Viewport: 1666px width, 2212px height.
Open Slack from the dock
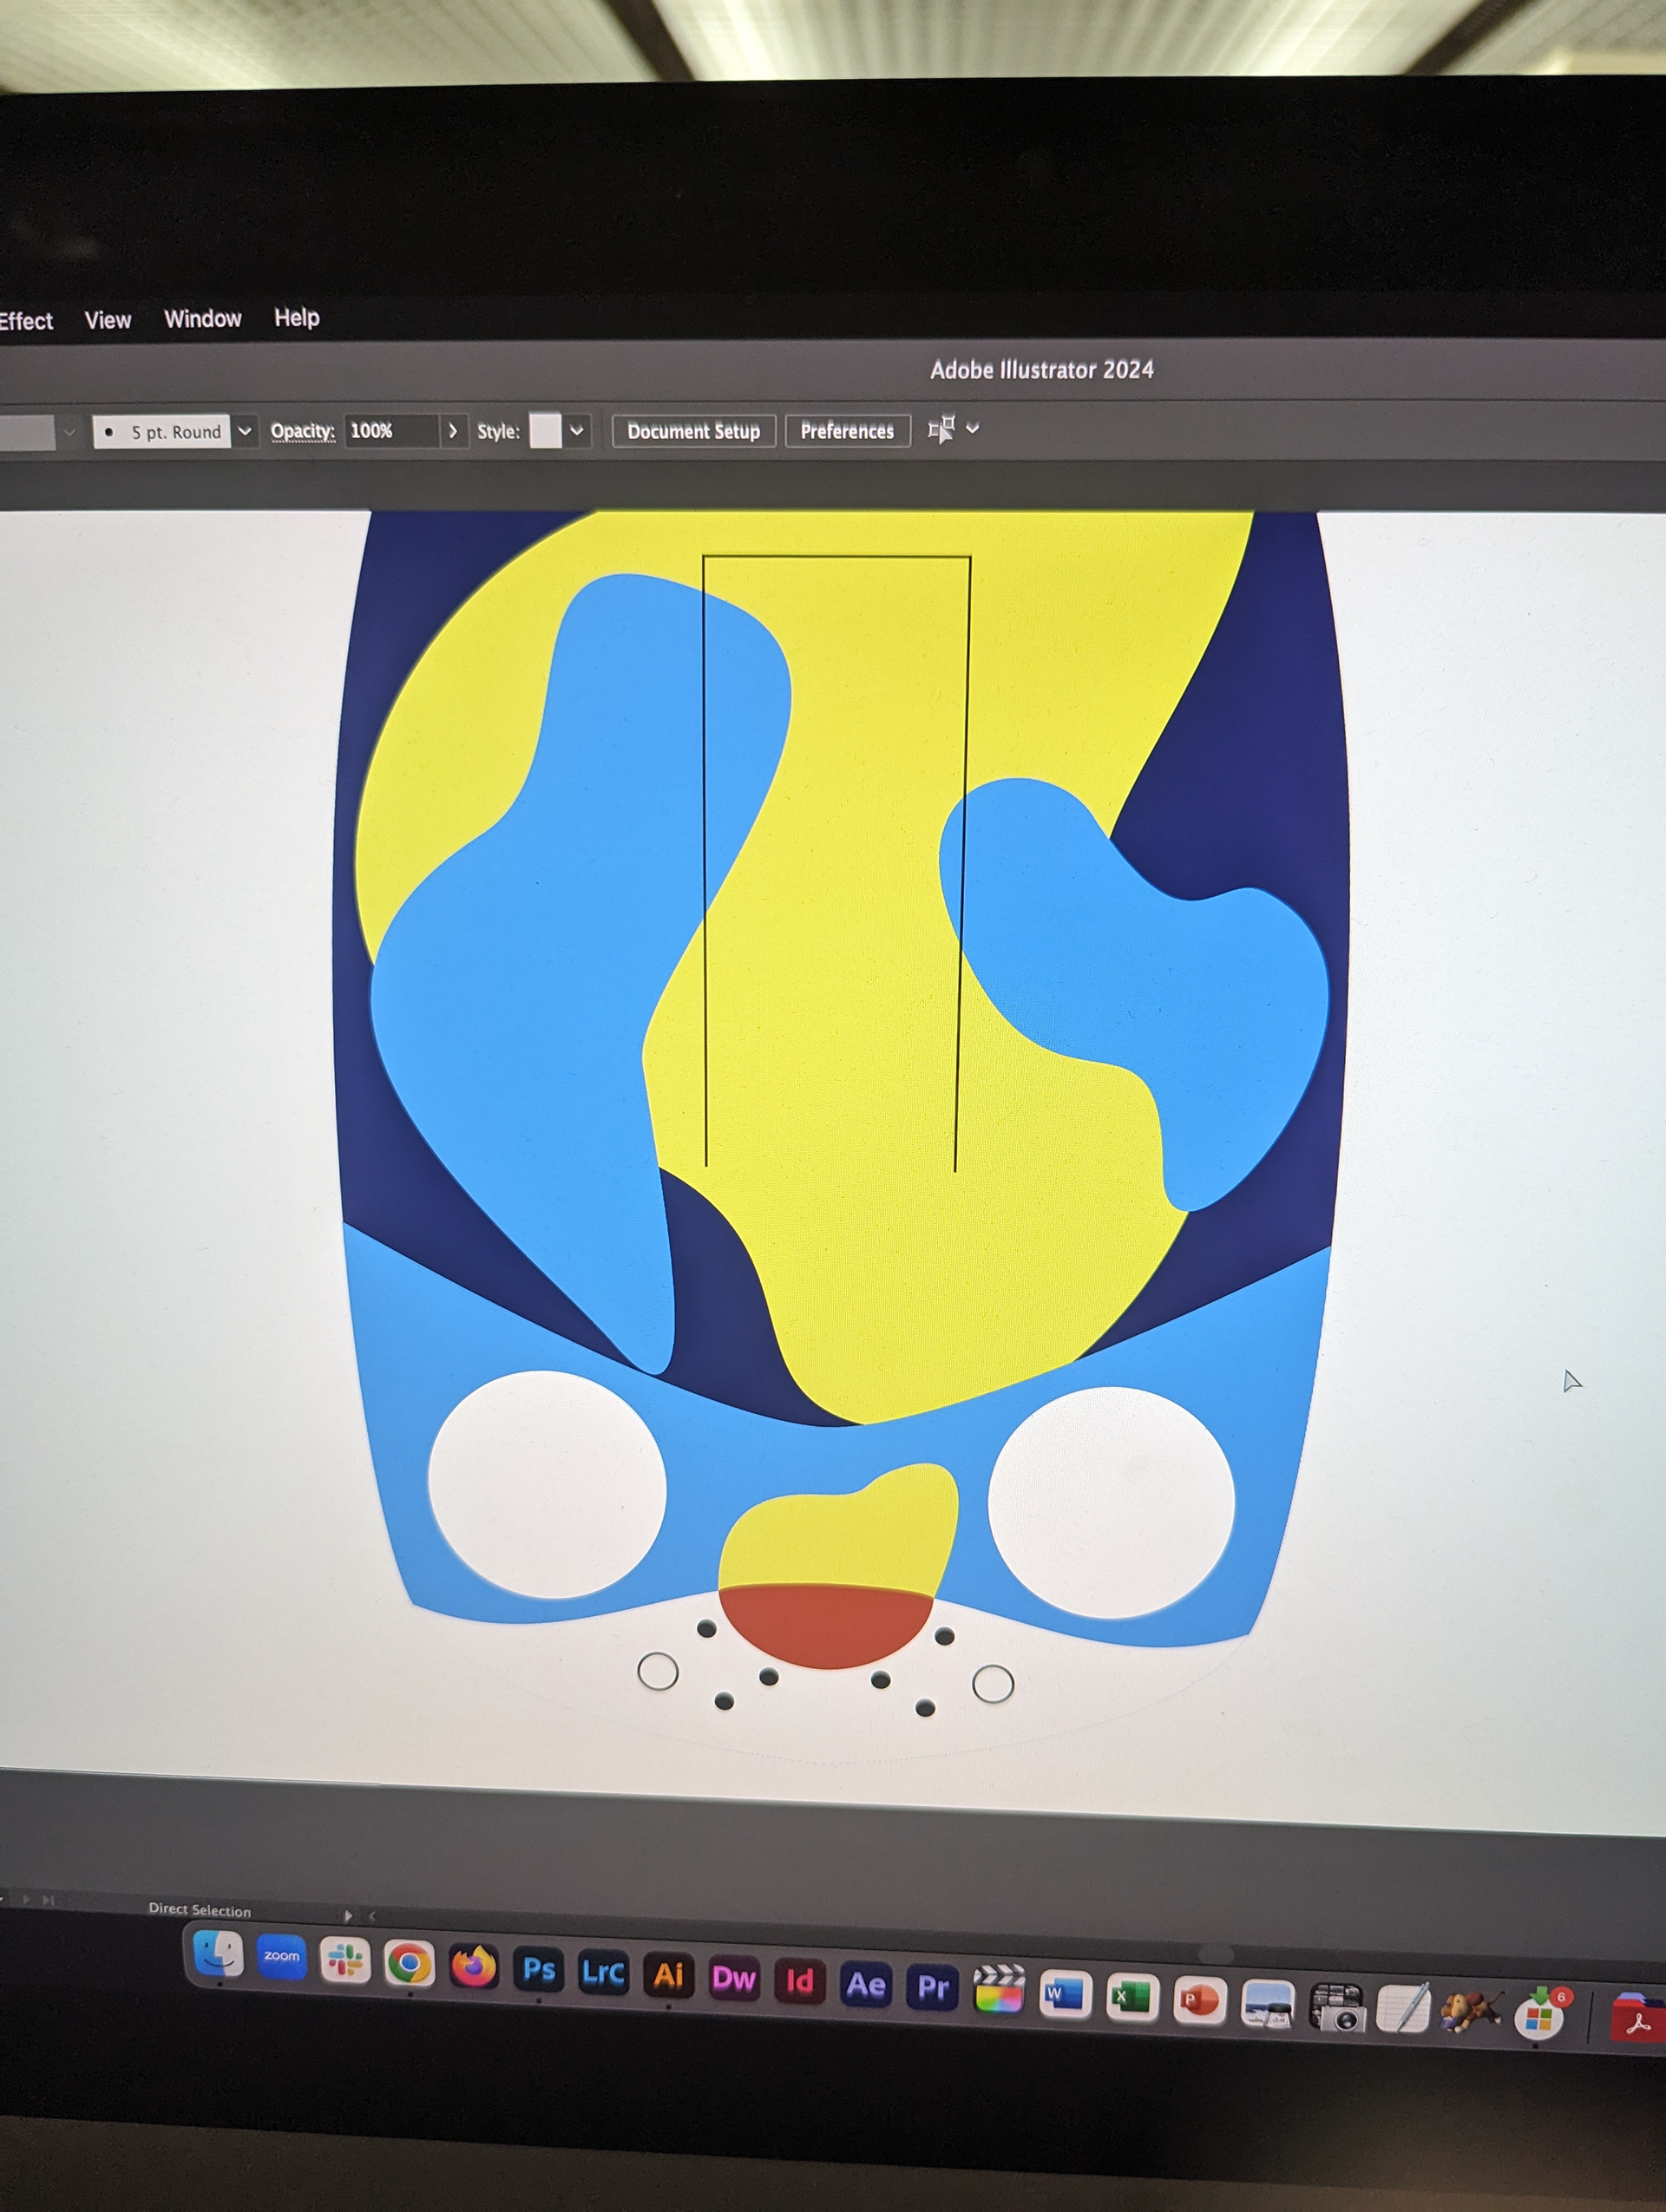click(x=345, y=1960)
